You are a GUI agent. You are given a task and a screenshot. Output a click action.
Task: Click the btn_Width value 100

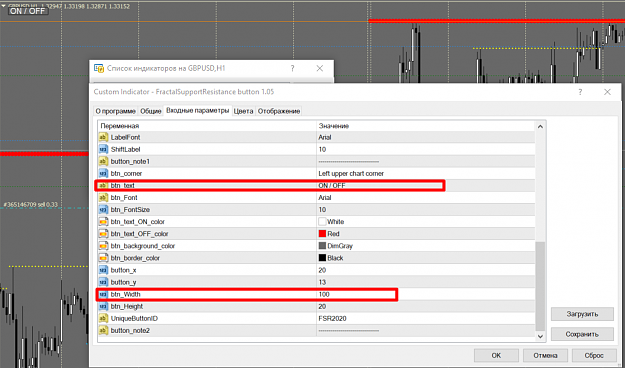point(324,294)
